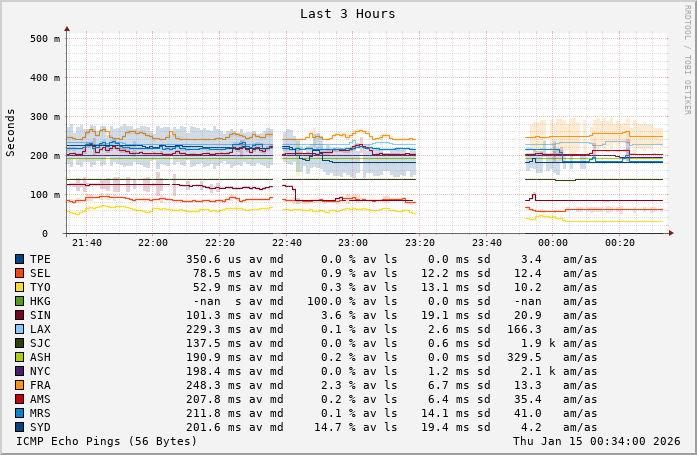Image resolution: width=697 pixels, height=455 pixels.
Task: Click the 500 m y-axis label
Action: [x=45, y=39]
